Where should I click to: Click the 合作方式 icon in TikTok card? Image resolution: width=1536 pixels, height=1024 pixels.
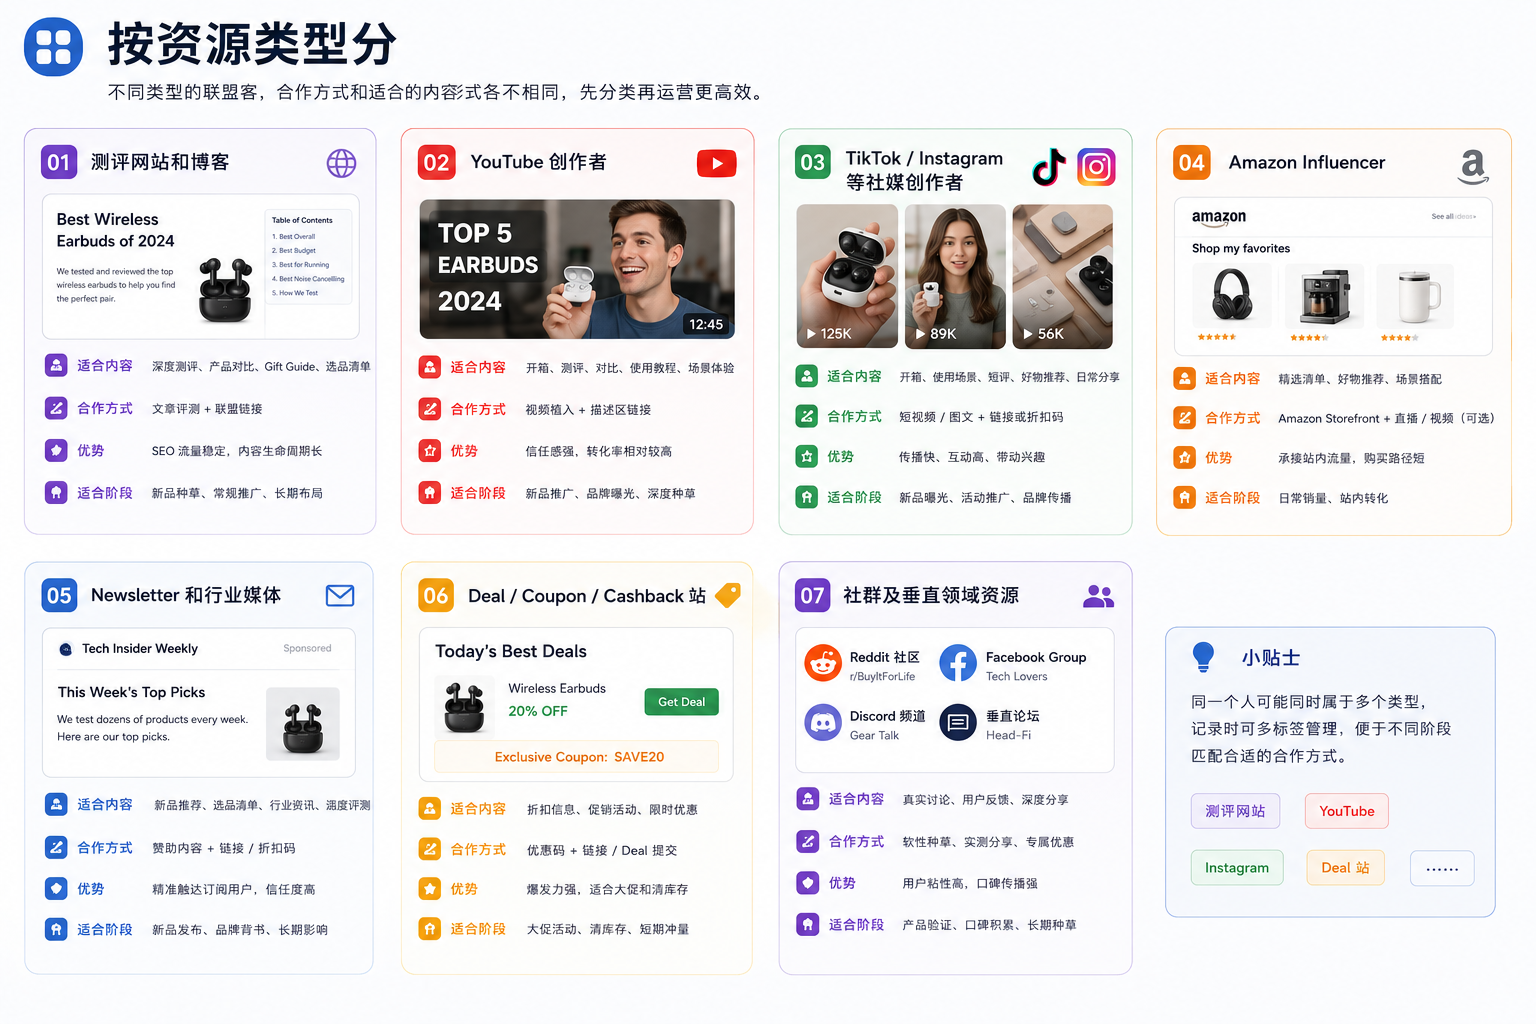tap(807, 416)
